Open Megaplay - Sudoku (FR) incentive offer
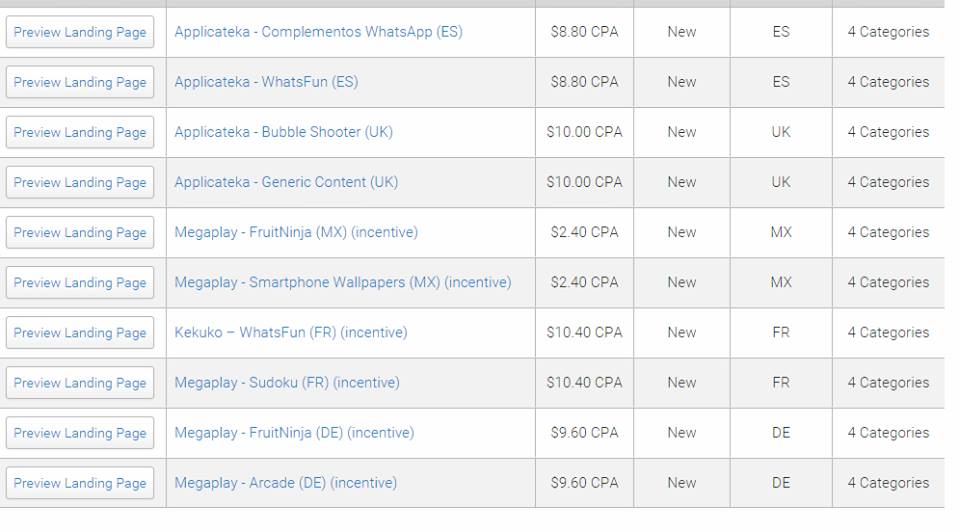The height and width of the screenshot is (532, 960). coord(287,382)
